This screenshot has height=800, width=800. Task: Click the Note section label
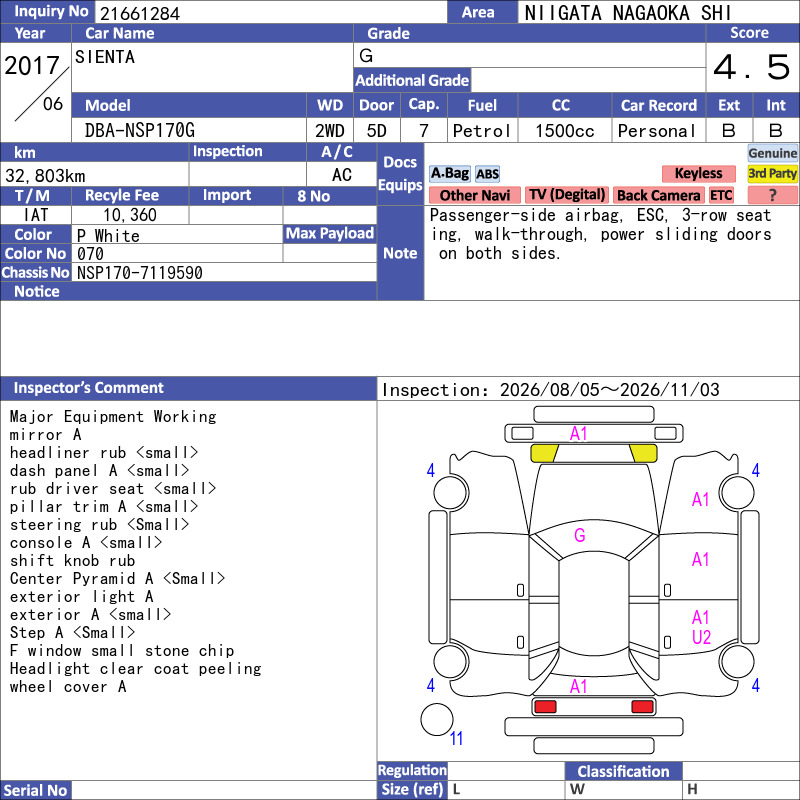(400, 253)
